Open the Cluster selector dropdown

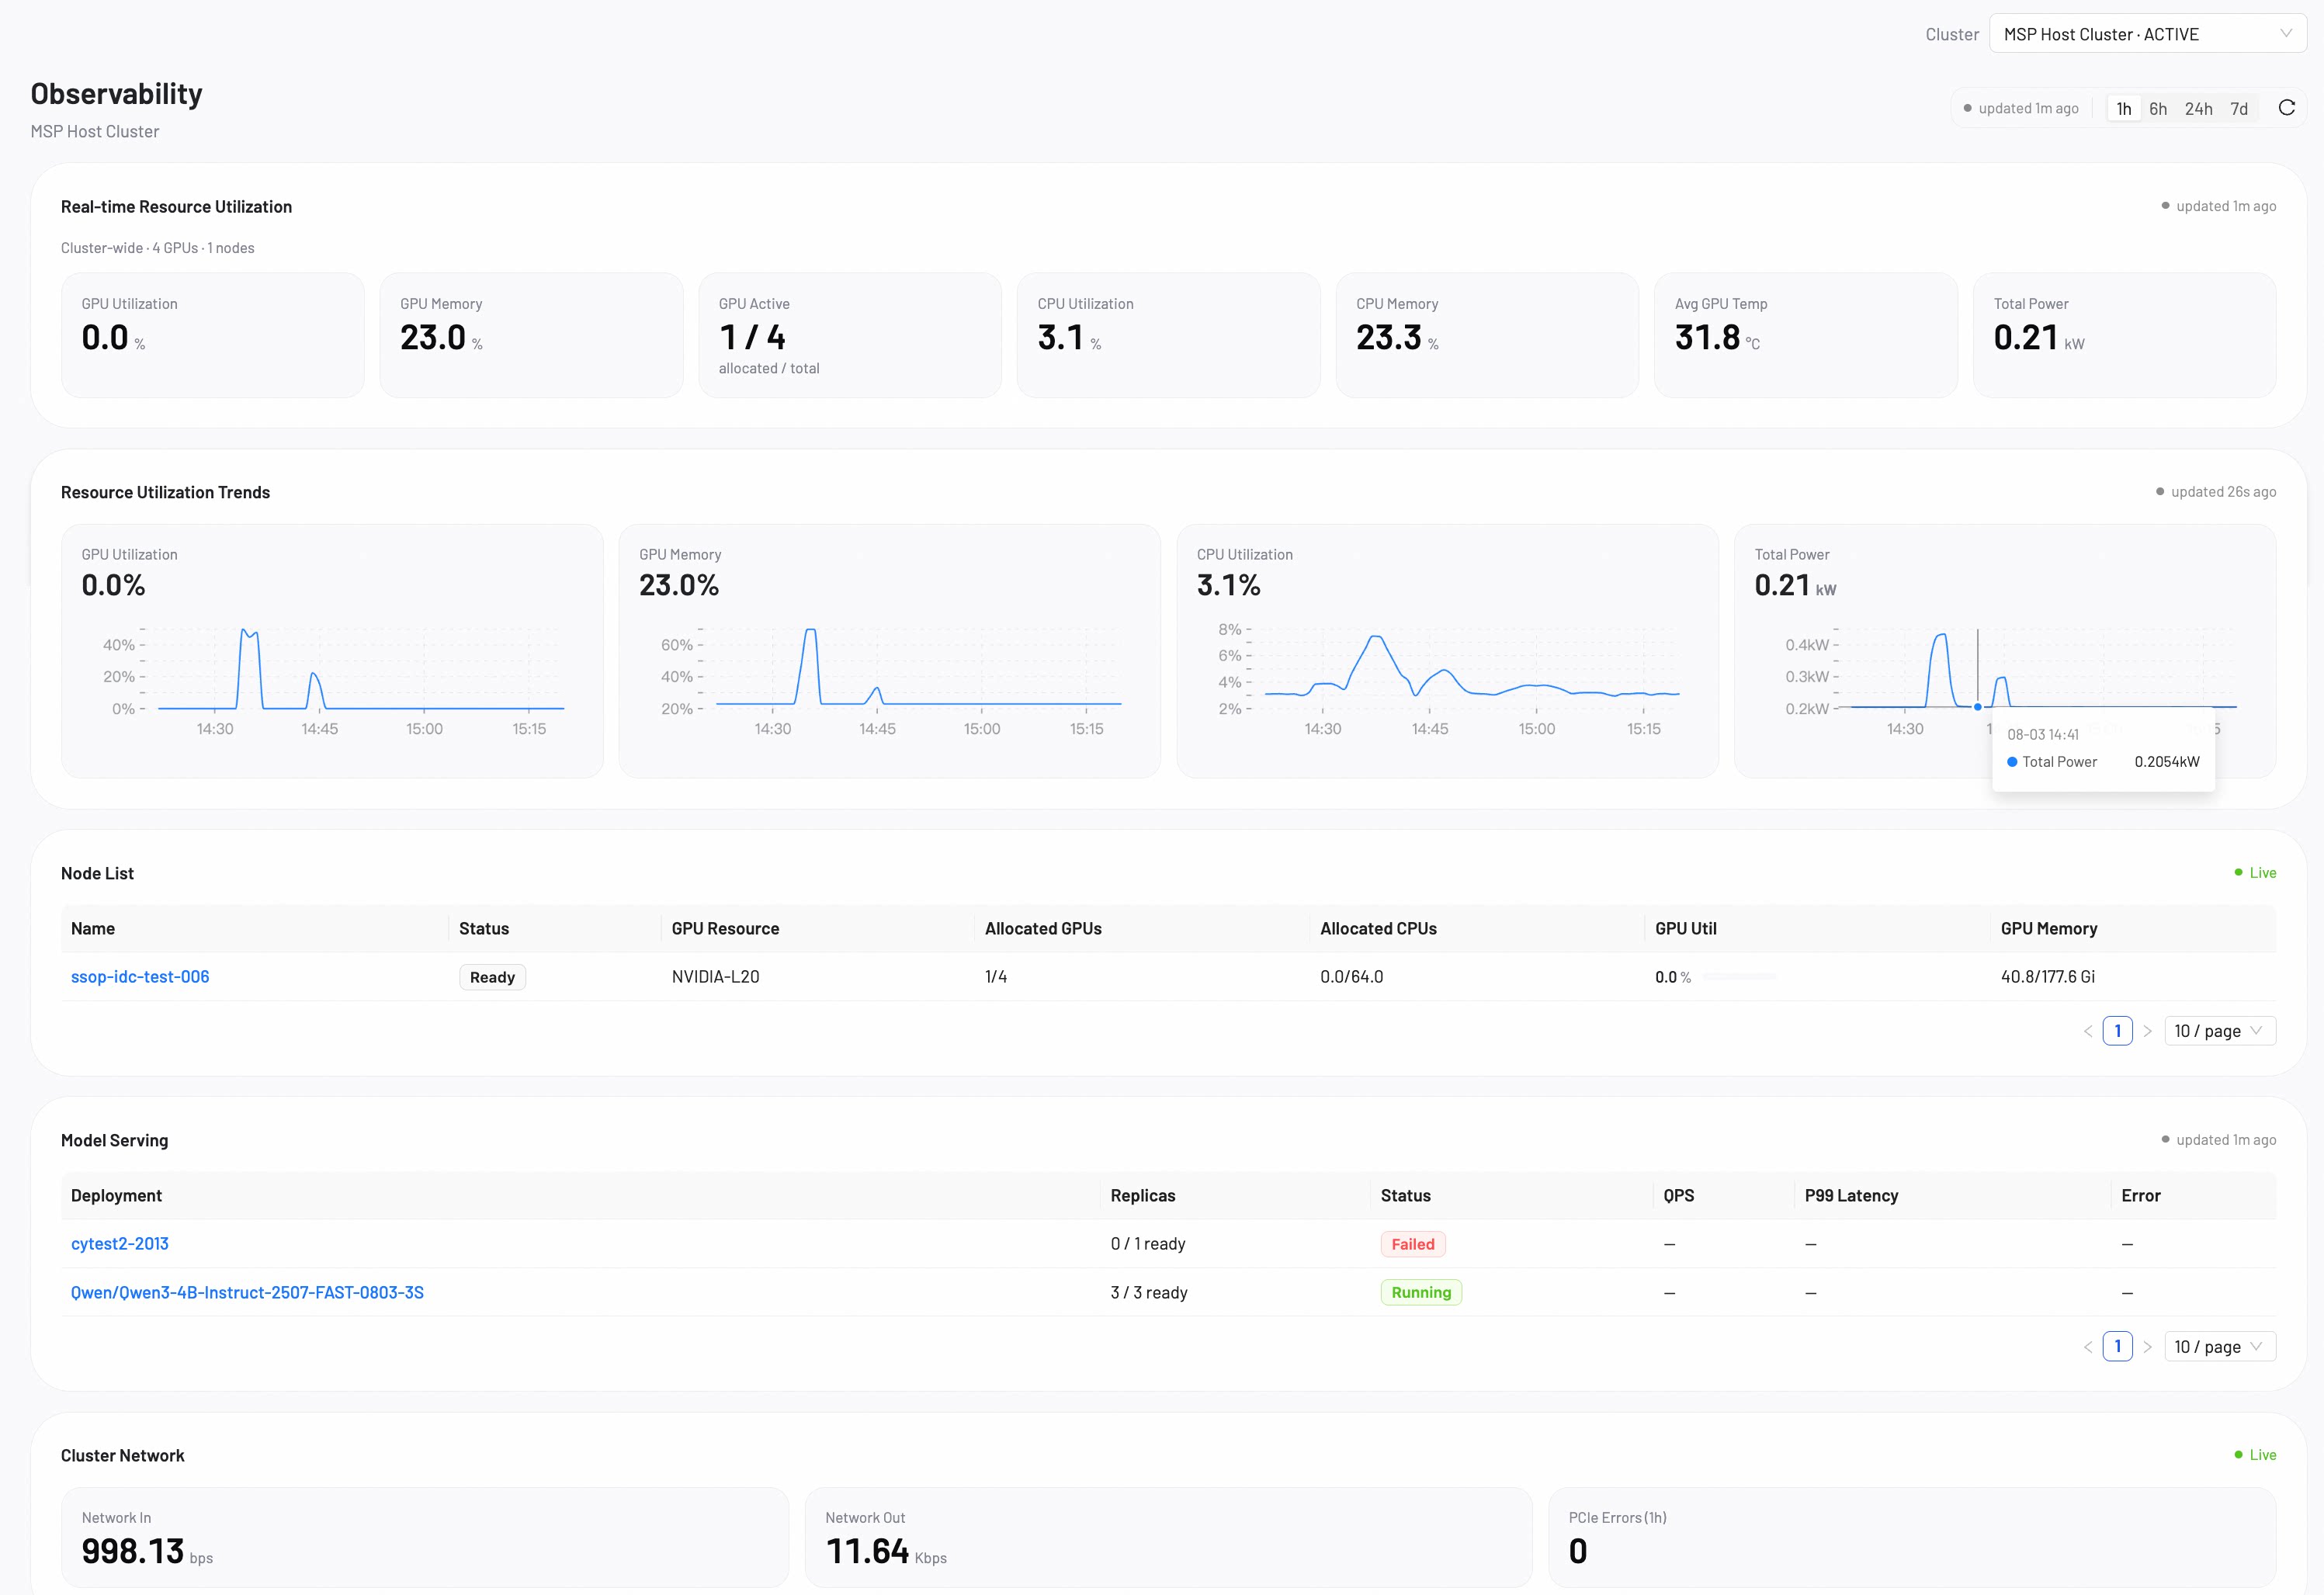point(2148,34)
